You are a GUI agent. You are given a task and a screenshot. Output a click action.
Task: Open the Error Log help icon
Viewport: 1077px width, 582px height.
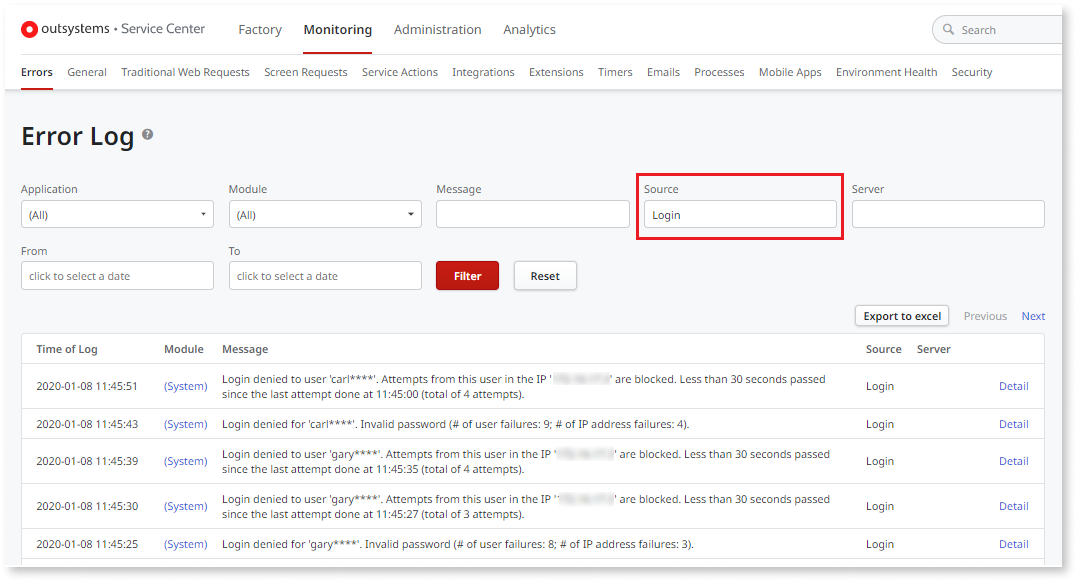tap(148, 135)
